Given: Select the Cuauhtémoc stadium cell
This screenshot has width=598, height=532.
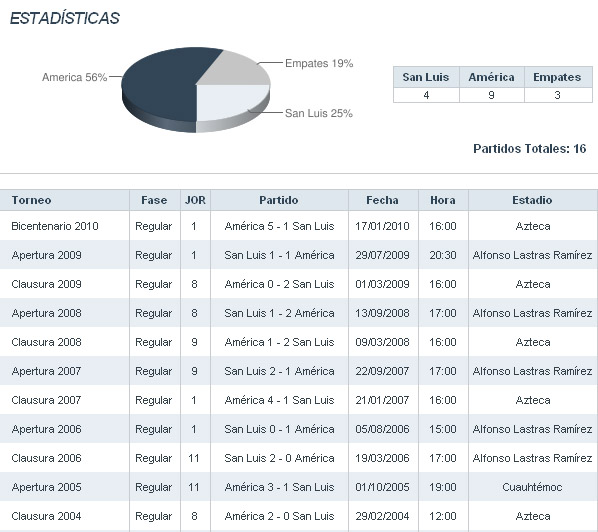Looking at the screenshot, I should tap(532, 487).
